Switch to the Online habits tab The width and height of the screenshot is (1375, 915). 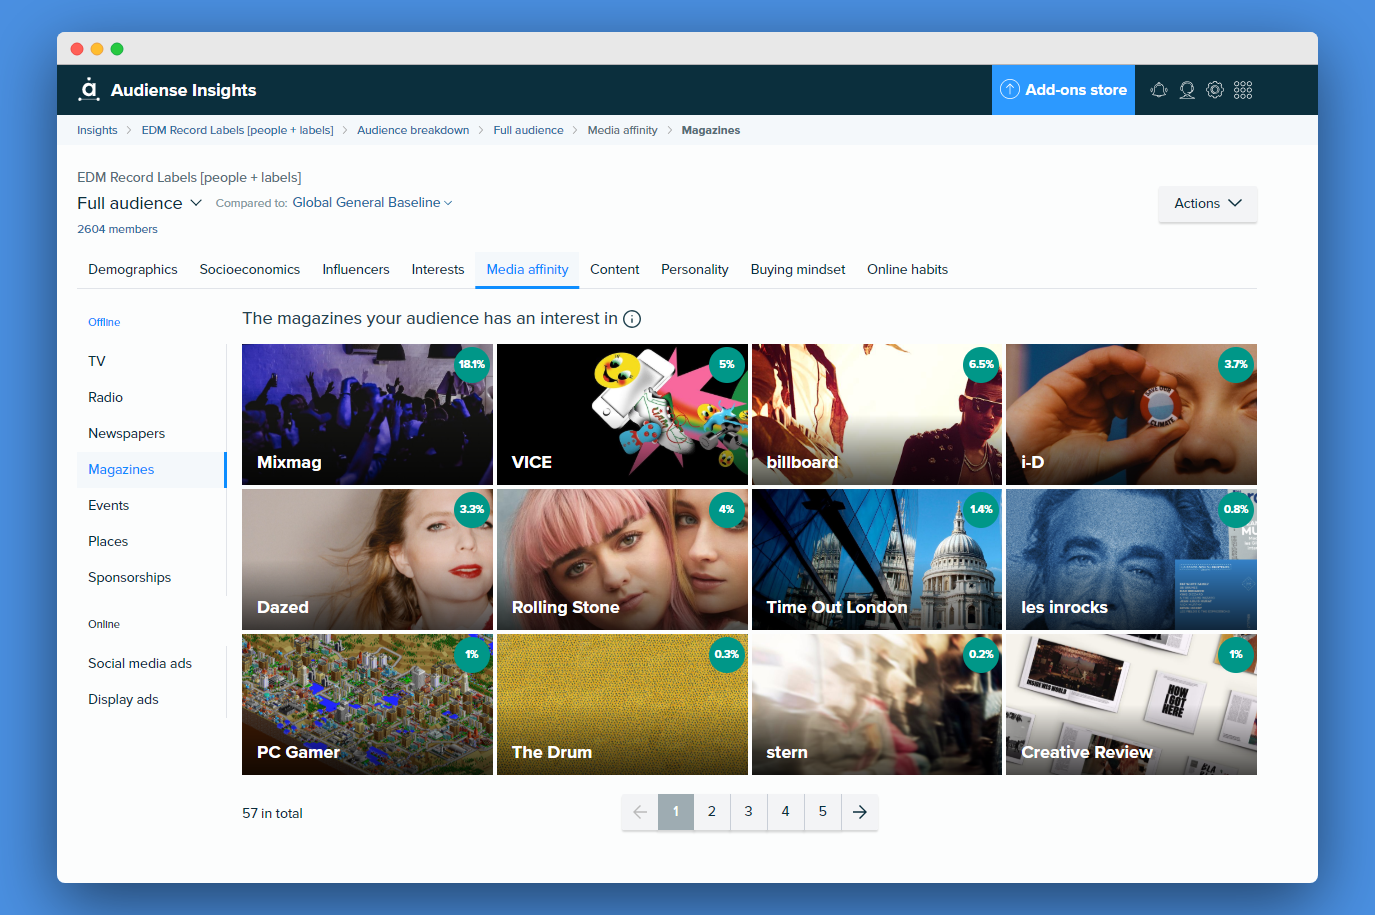coord(908,269)
